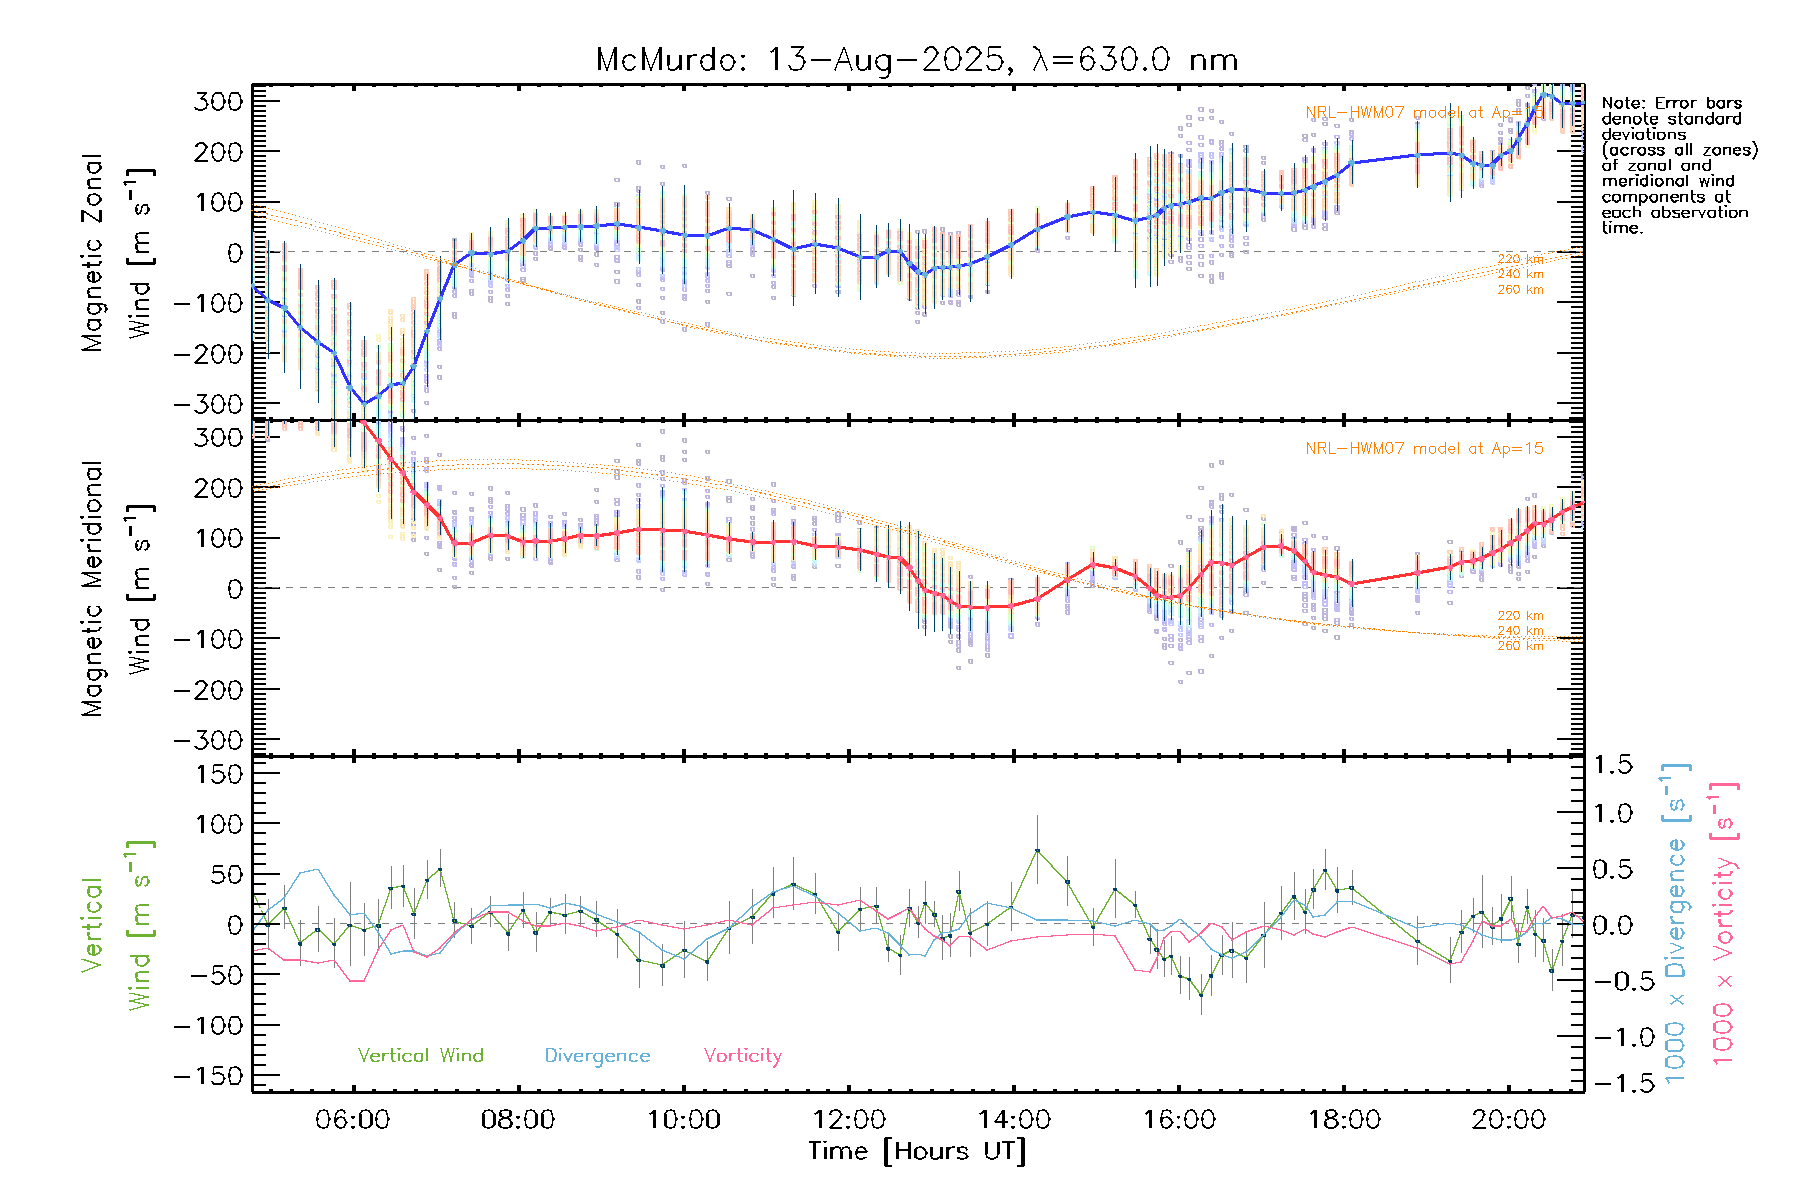
Task: Select the blue "Divergence" legend entry
Action: [x=597, y=1056]
